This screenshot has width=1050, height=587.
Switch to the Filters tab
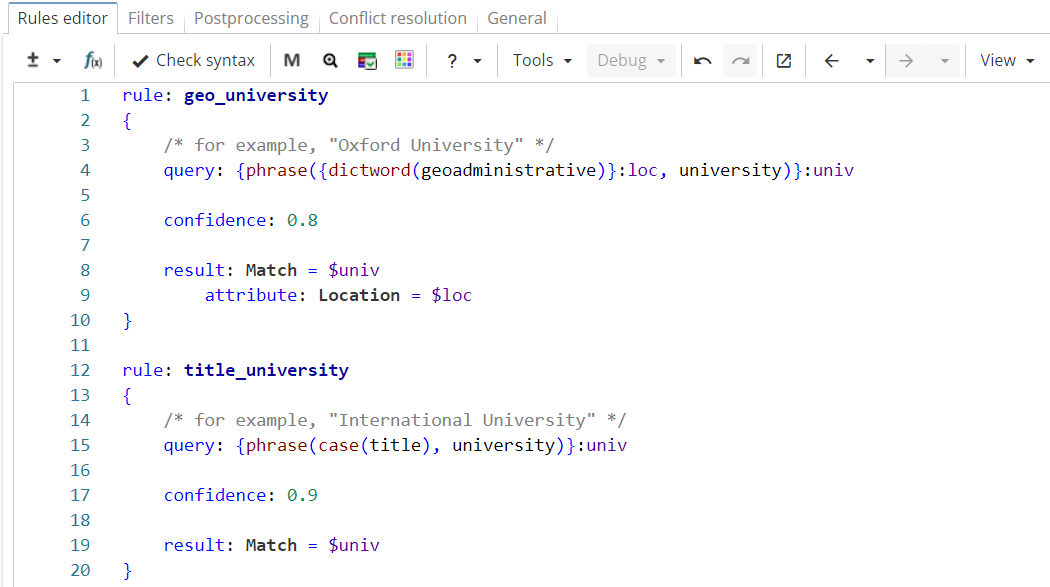coord(151,18)
